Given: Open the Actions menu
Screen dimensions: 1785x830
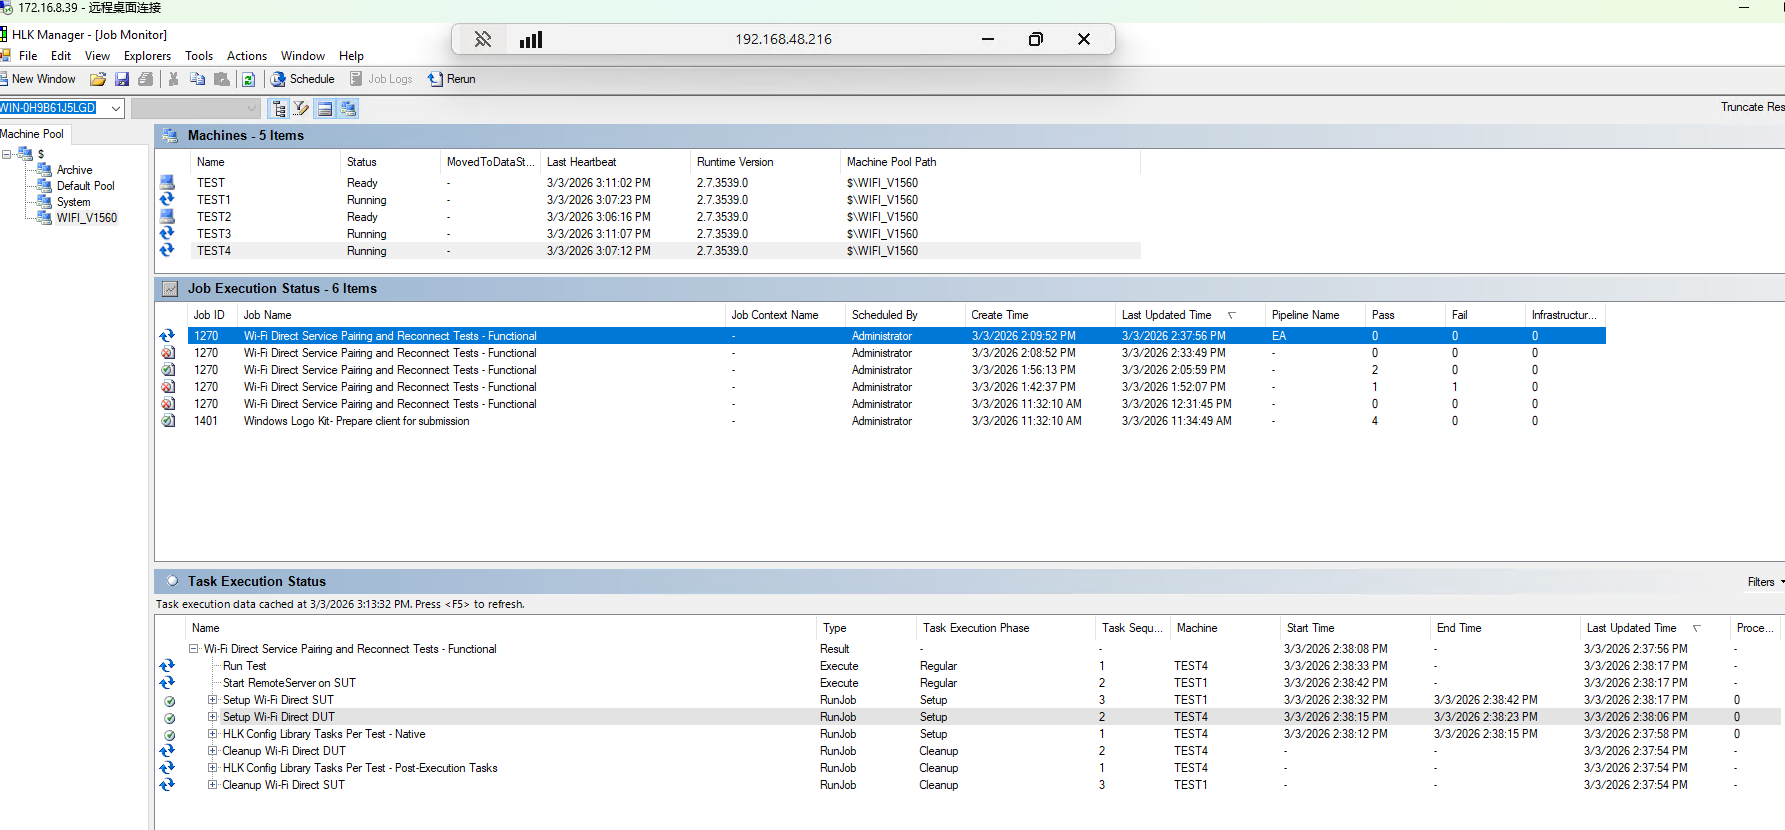Looking at the screenshot, I should tap(247, 56).
